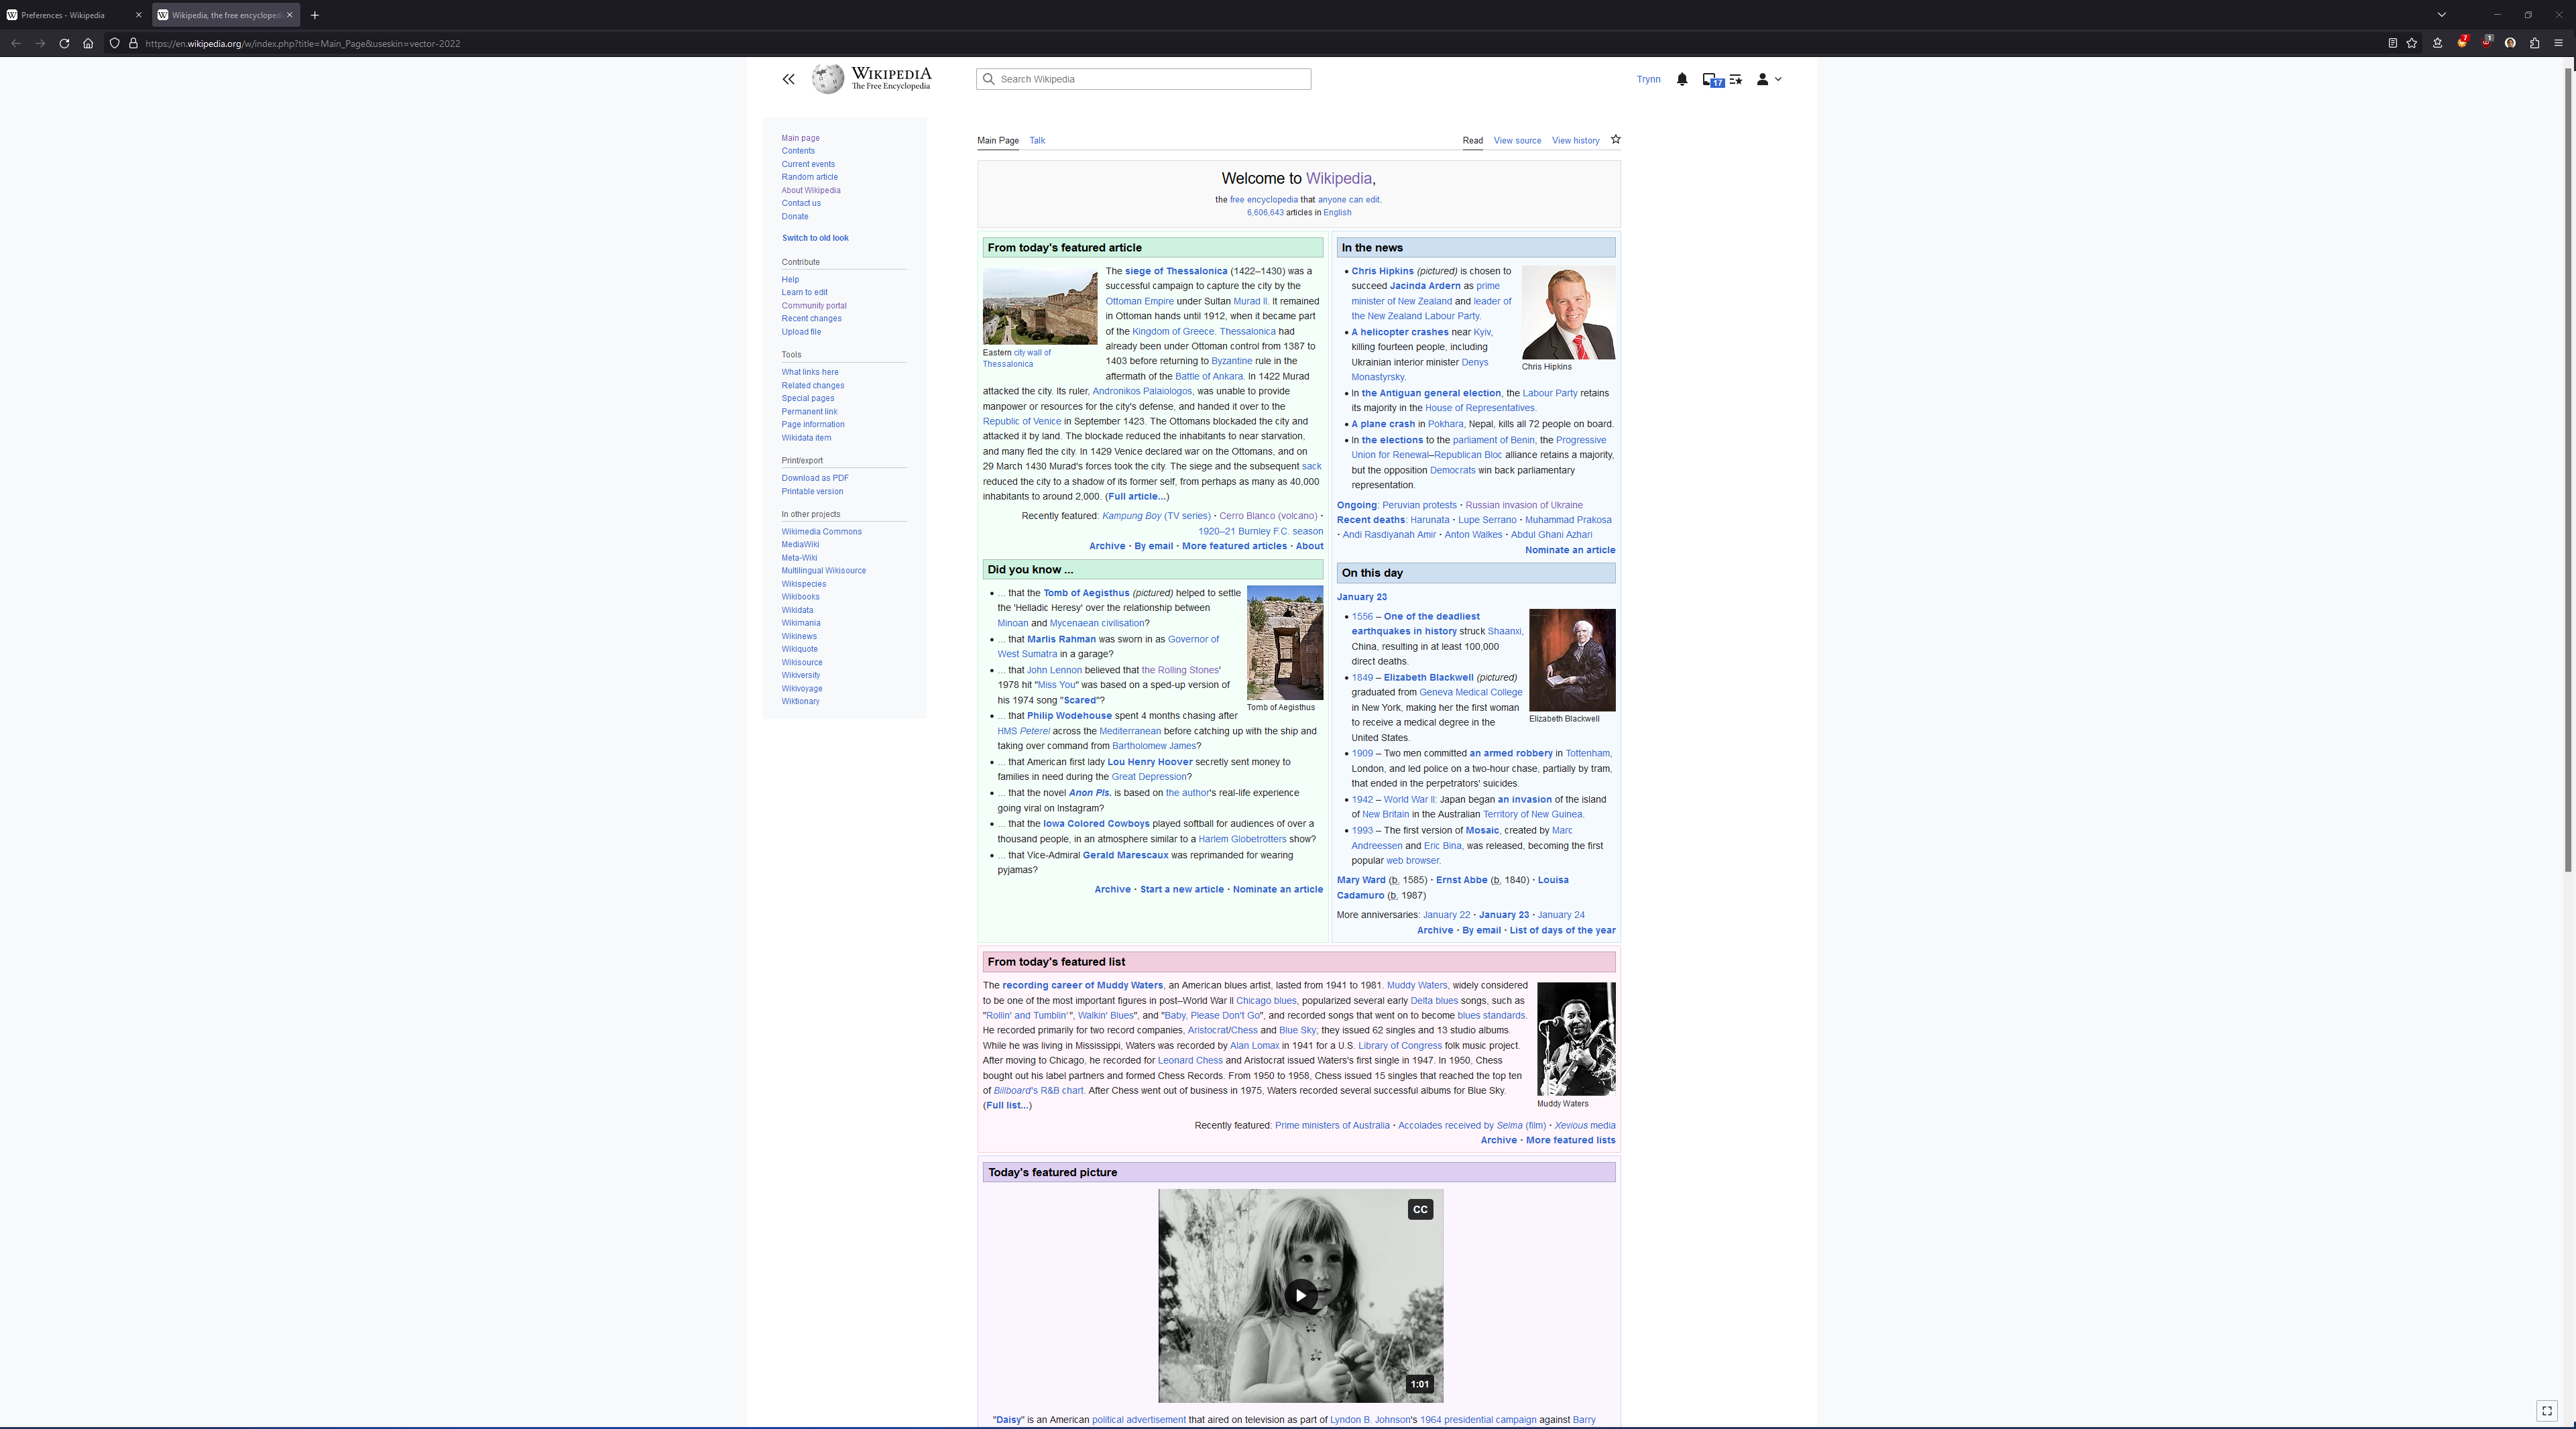Open Full article link for featured article
2576x1429 pixels.
[x=1137, y=497]
